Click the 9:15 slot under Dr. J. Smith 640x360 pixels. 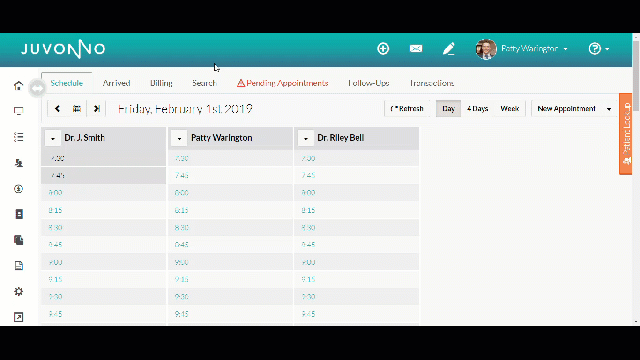(x=104, y=279)
